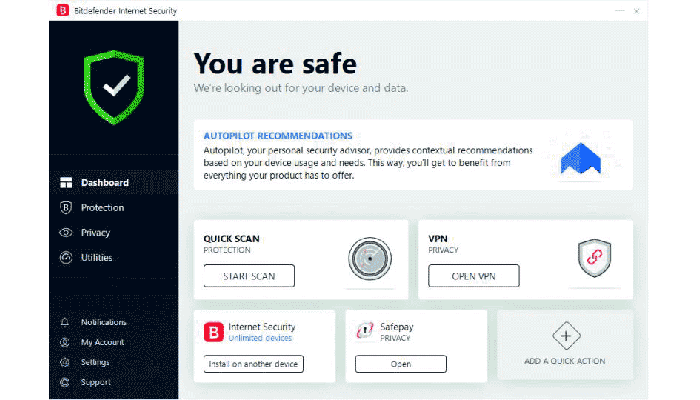This screenshot has height=400, width=700.
Task: Close the Bitdefender window
Action: point(637,11)
